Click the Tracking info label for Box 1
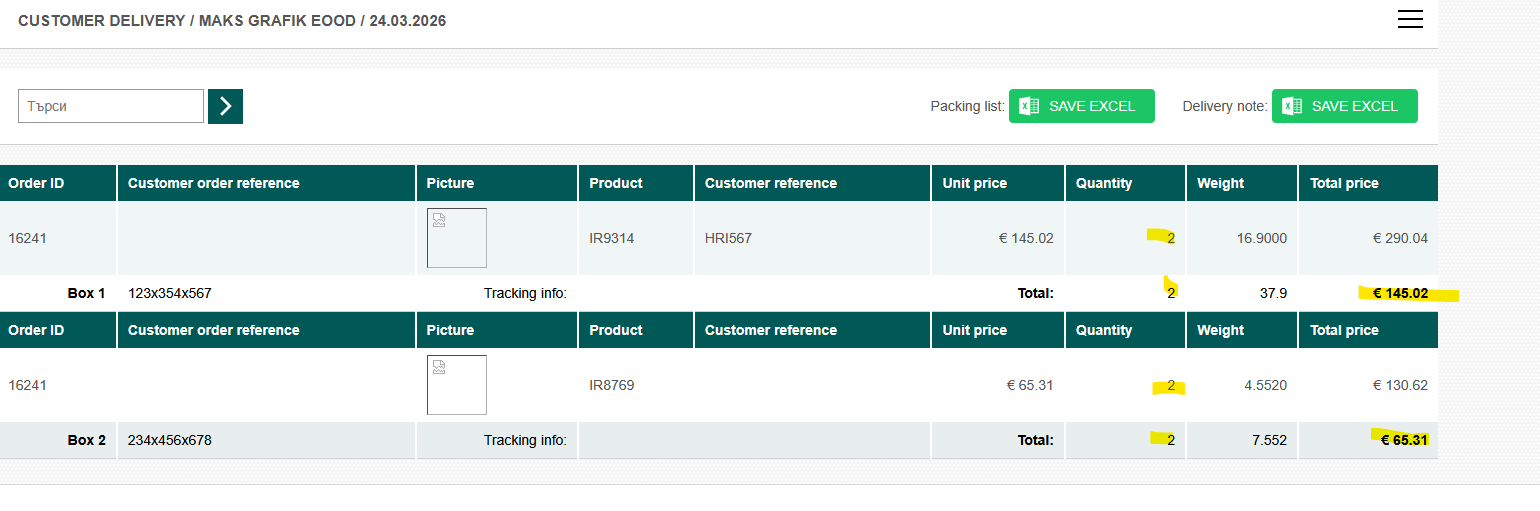The image size is (1540, 511). point(525,294)
